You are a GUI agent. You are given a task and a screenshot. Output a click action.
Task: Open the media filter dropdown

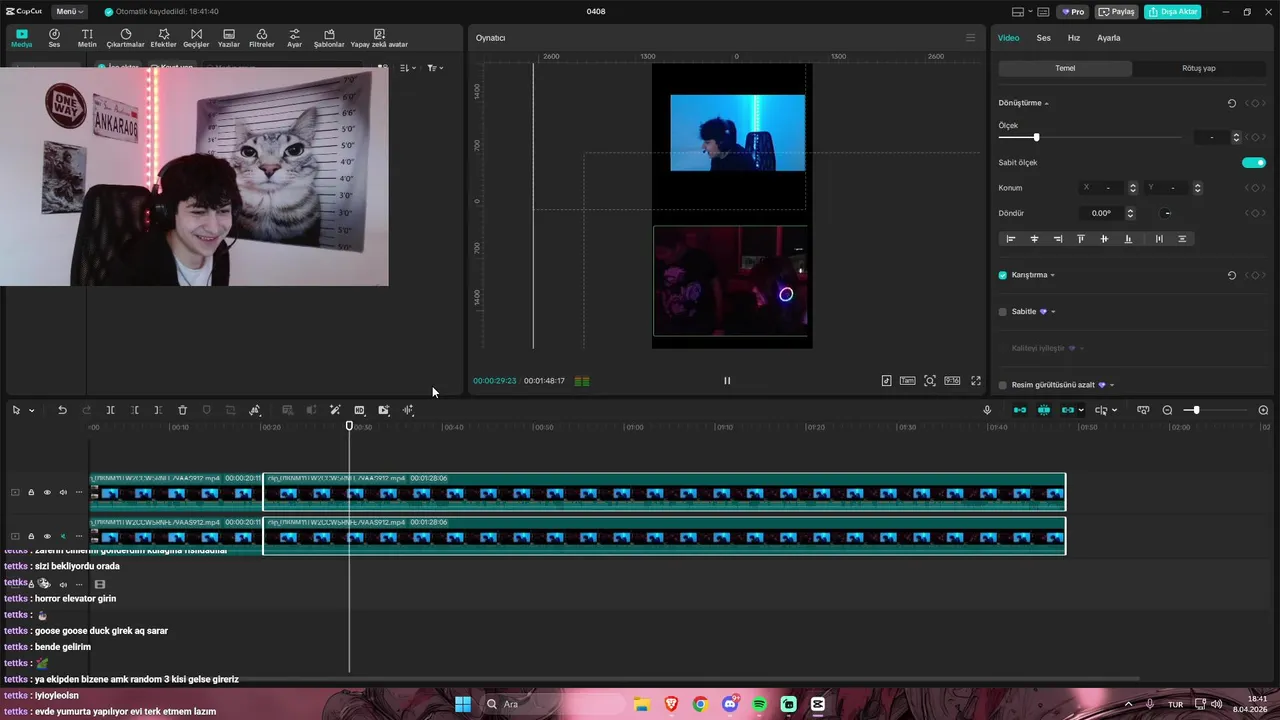pyautogui.click(x=435, y=68)
